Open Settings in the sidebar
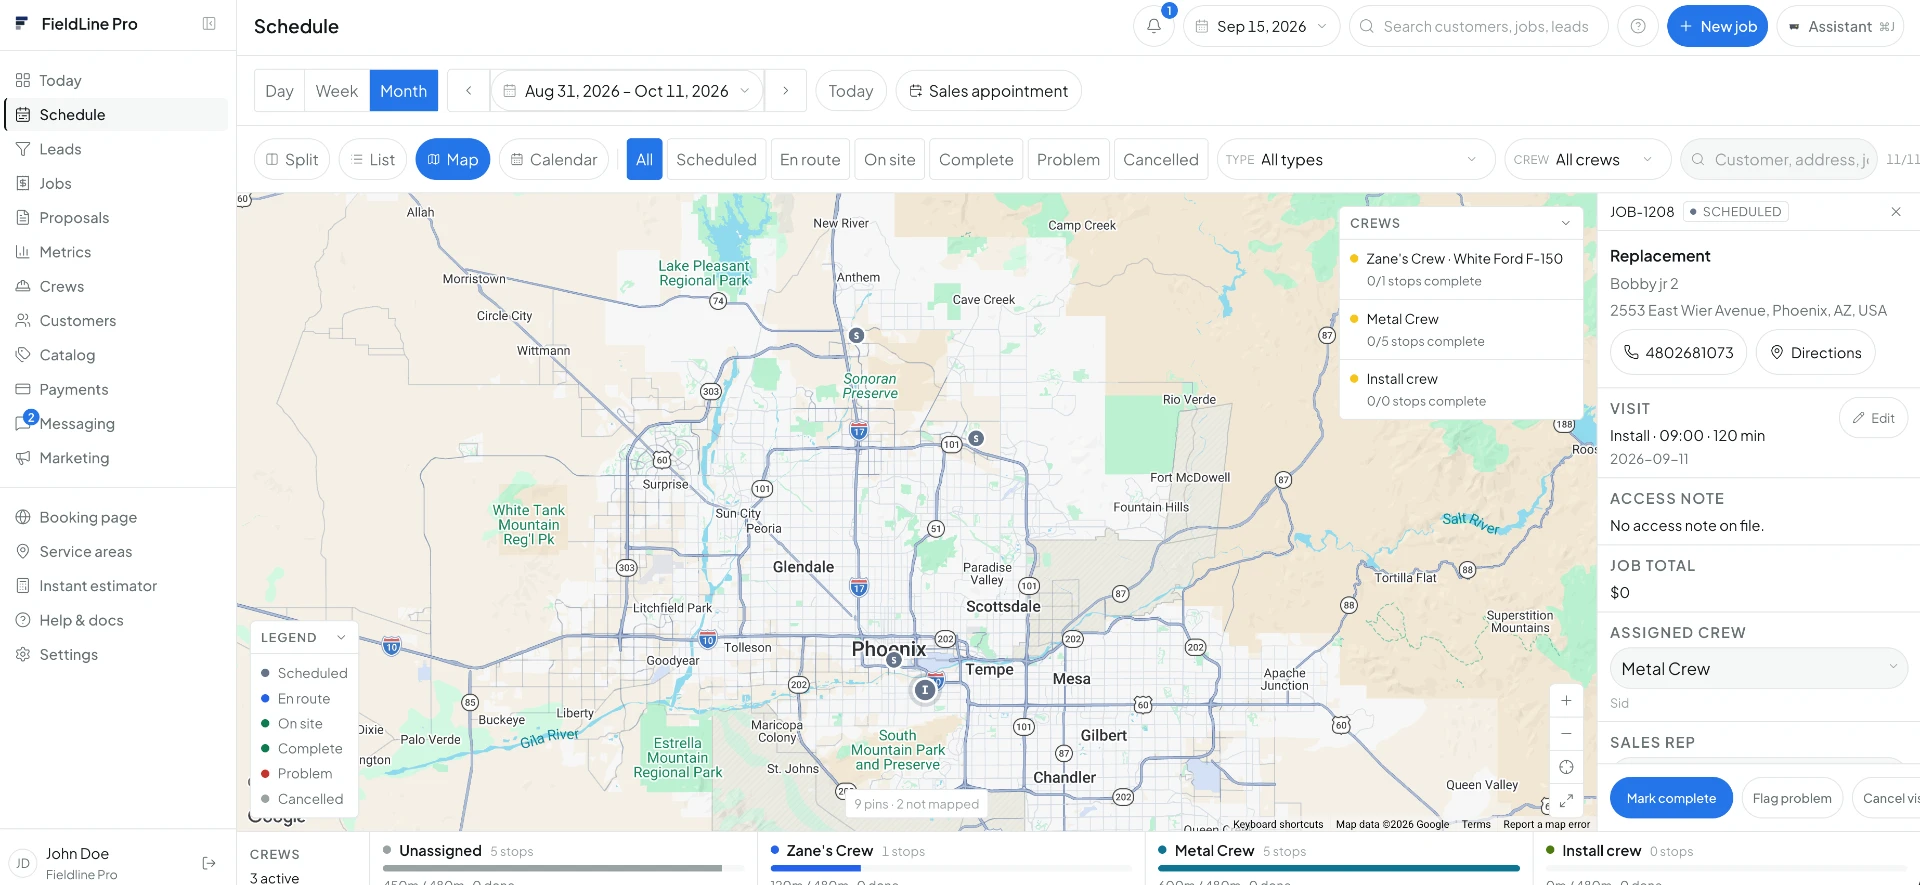The width and height of the screenshot is (1920, 885). pos(115,655)
